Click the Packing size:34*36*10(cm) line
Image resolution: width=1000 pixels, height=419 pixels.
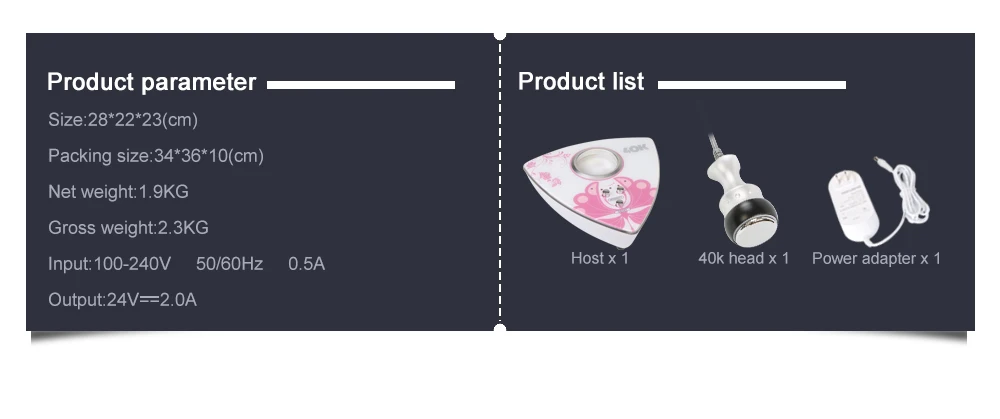pos(156,156)
